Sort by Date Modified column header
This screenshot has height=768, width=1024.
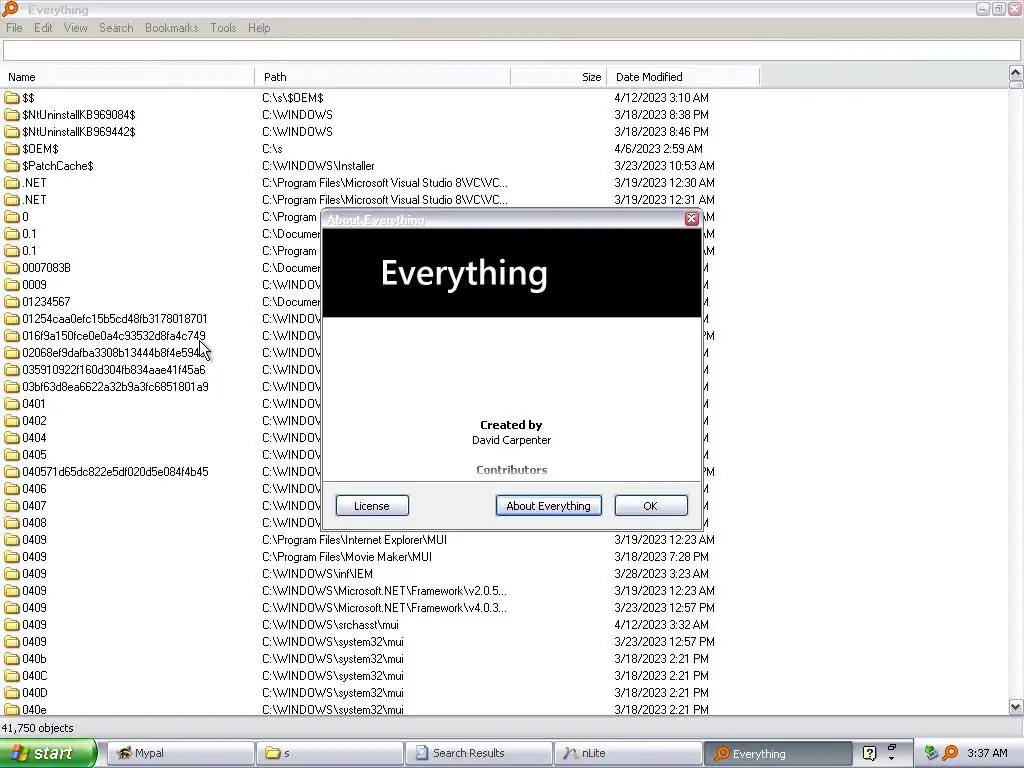click(x=683, y=77)
